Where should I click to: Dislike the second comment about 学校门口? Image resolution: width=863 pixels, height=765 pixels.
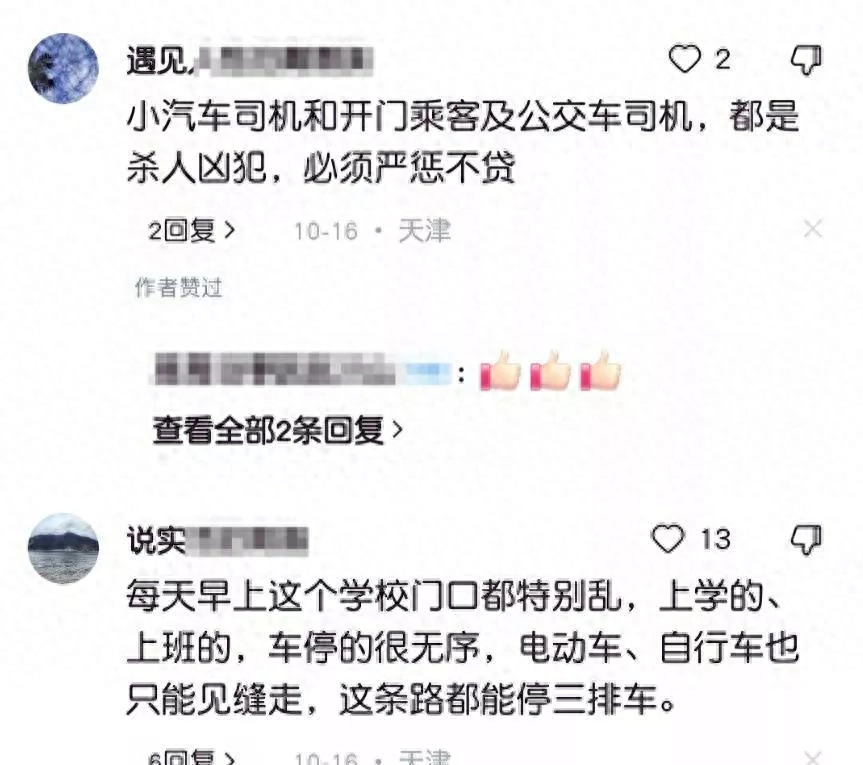pos(806,539)
